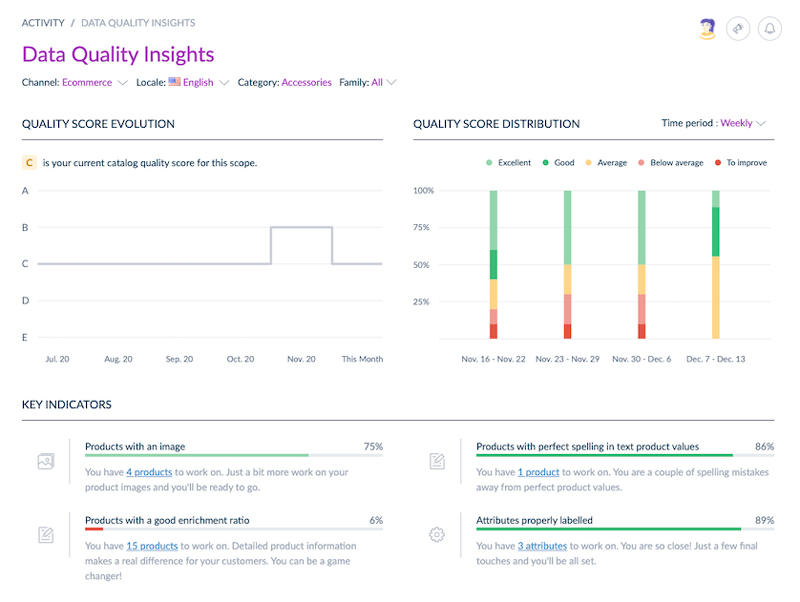Click the 'Data Quality Insights' page title
This screenshot has height=602, width=800.
click(118, 54)
